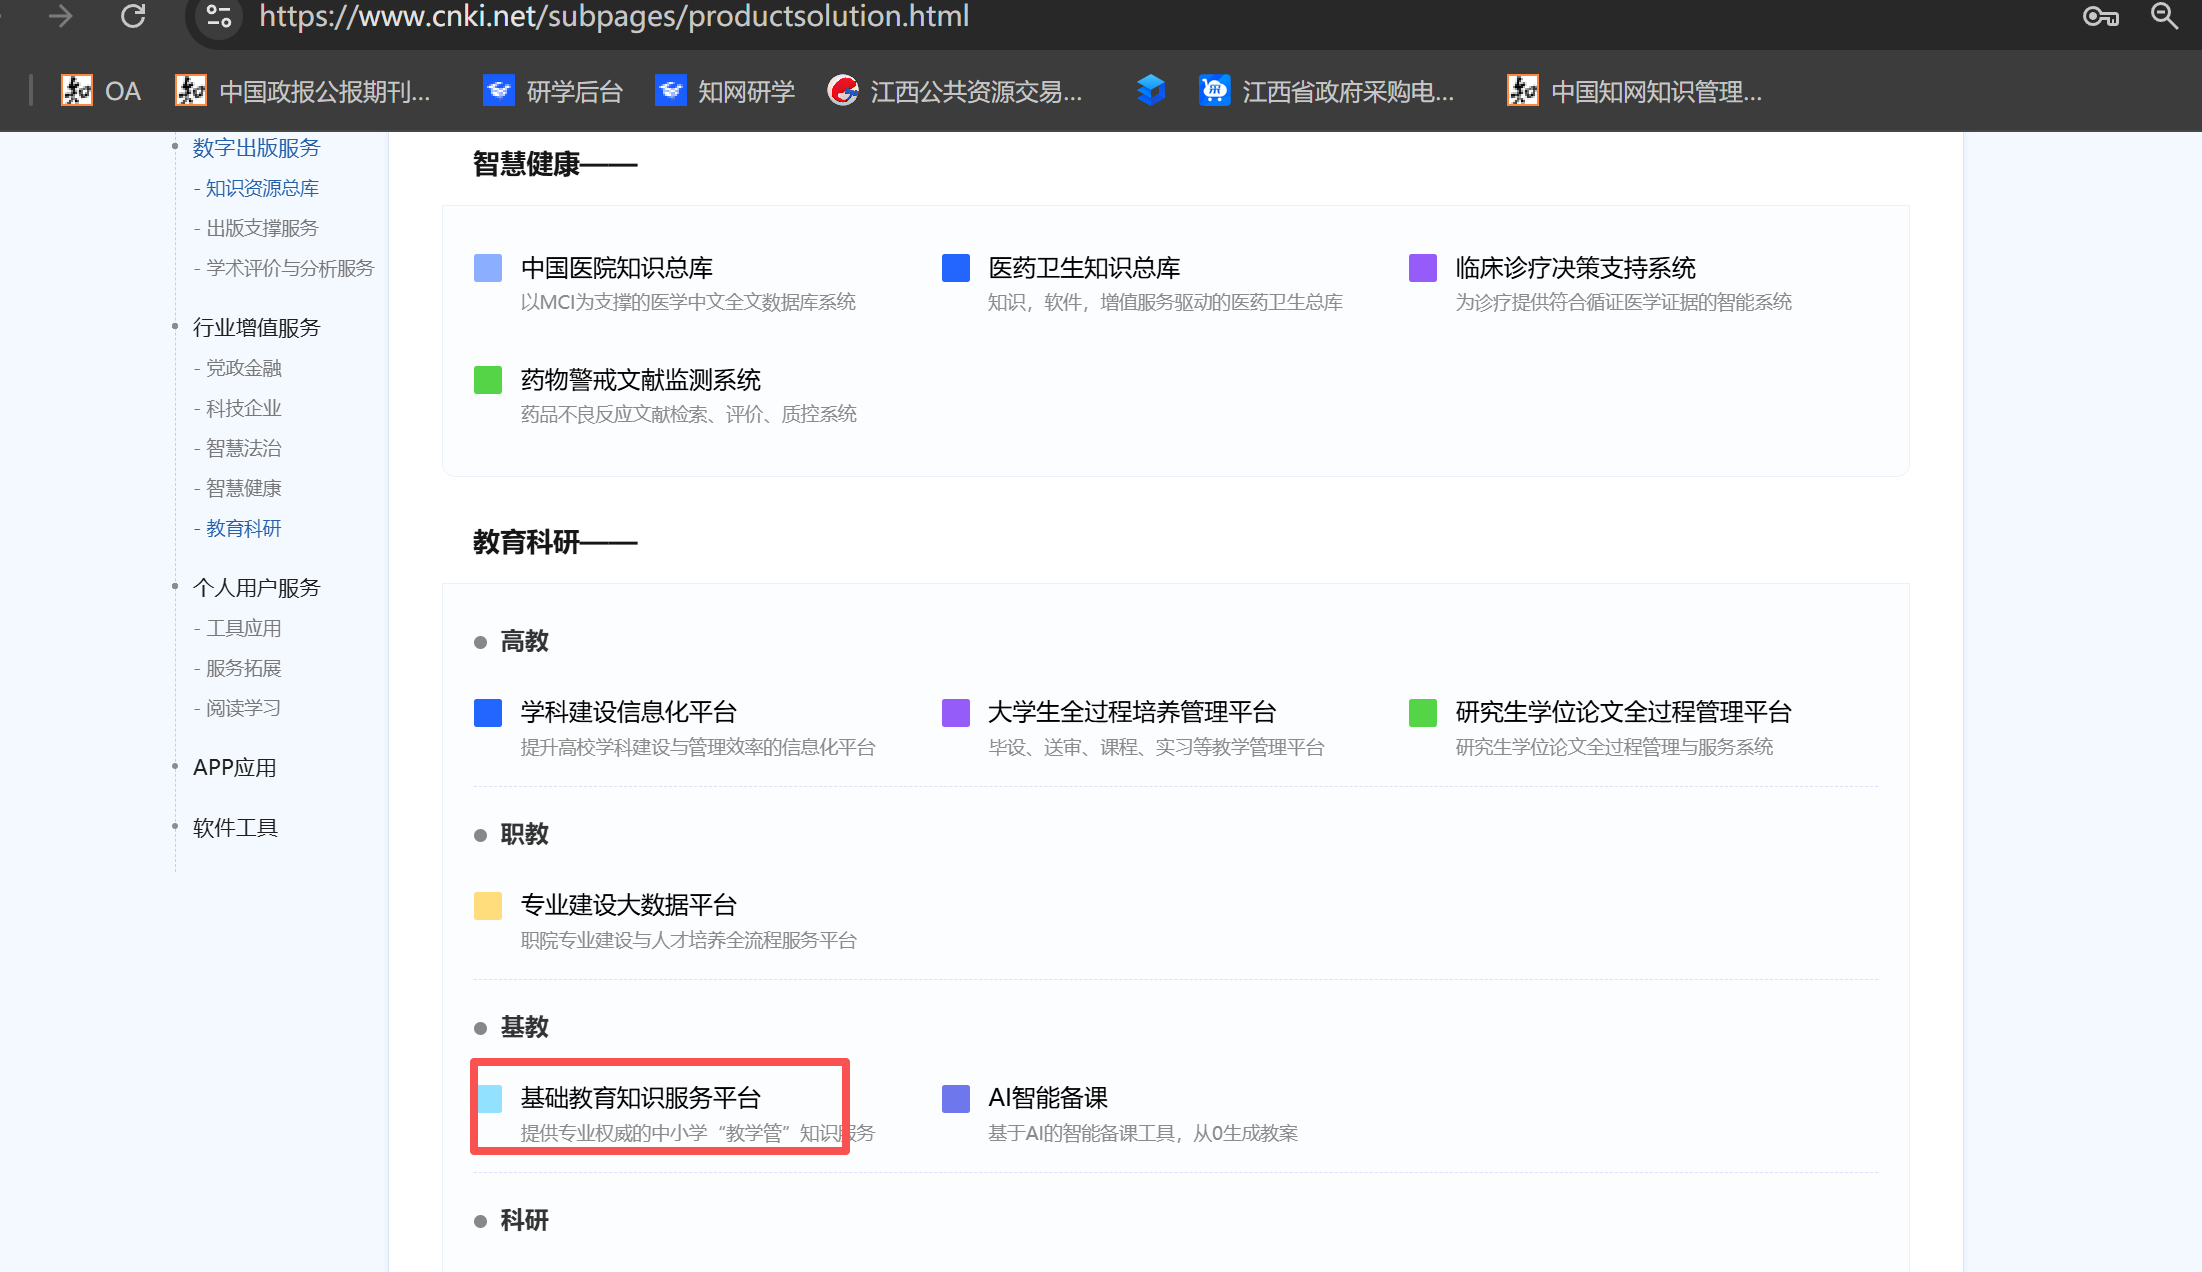
Task: Open the 中国知网知识管理 bookmark
Action: (x=1635, y=91)
